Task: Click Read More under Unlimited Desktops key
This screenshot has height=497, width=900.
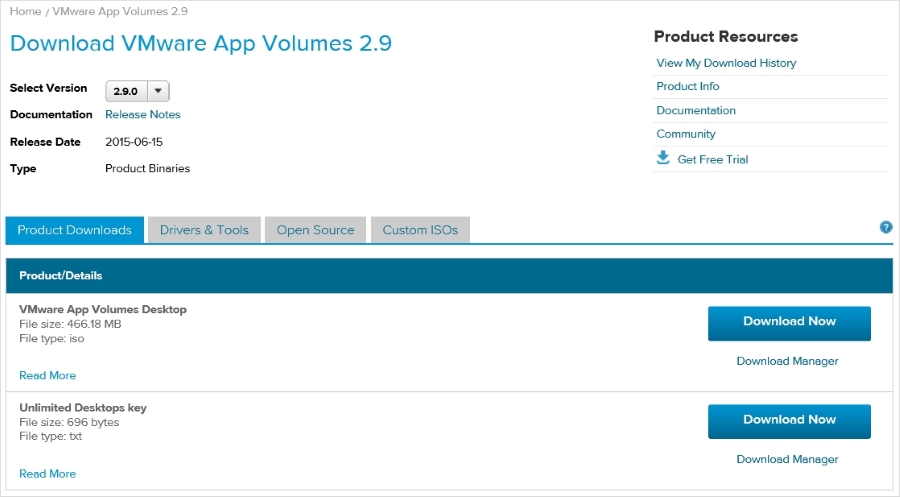Action: [48, 473]
